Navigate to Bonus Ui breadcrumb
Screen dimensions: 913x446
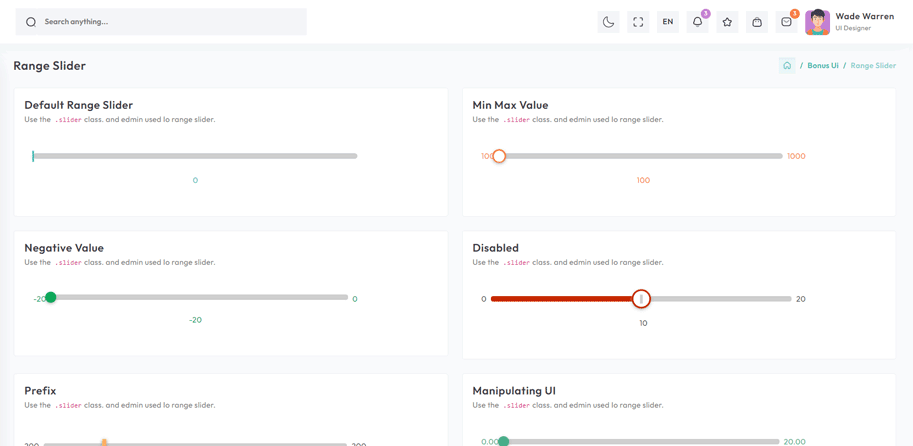pyautogui.click(x=823, y=66)
